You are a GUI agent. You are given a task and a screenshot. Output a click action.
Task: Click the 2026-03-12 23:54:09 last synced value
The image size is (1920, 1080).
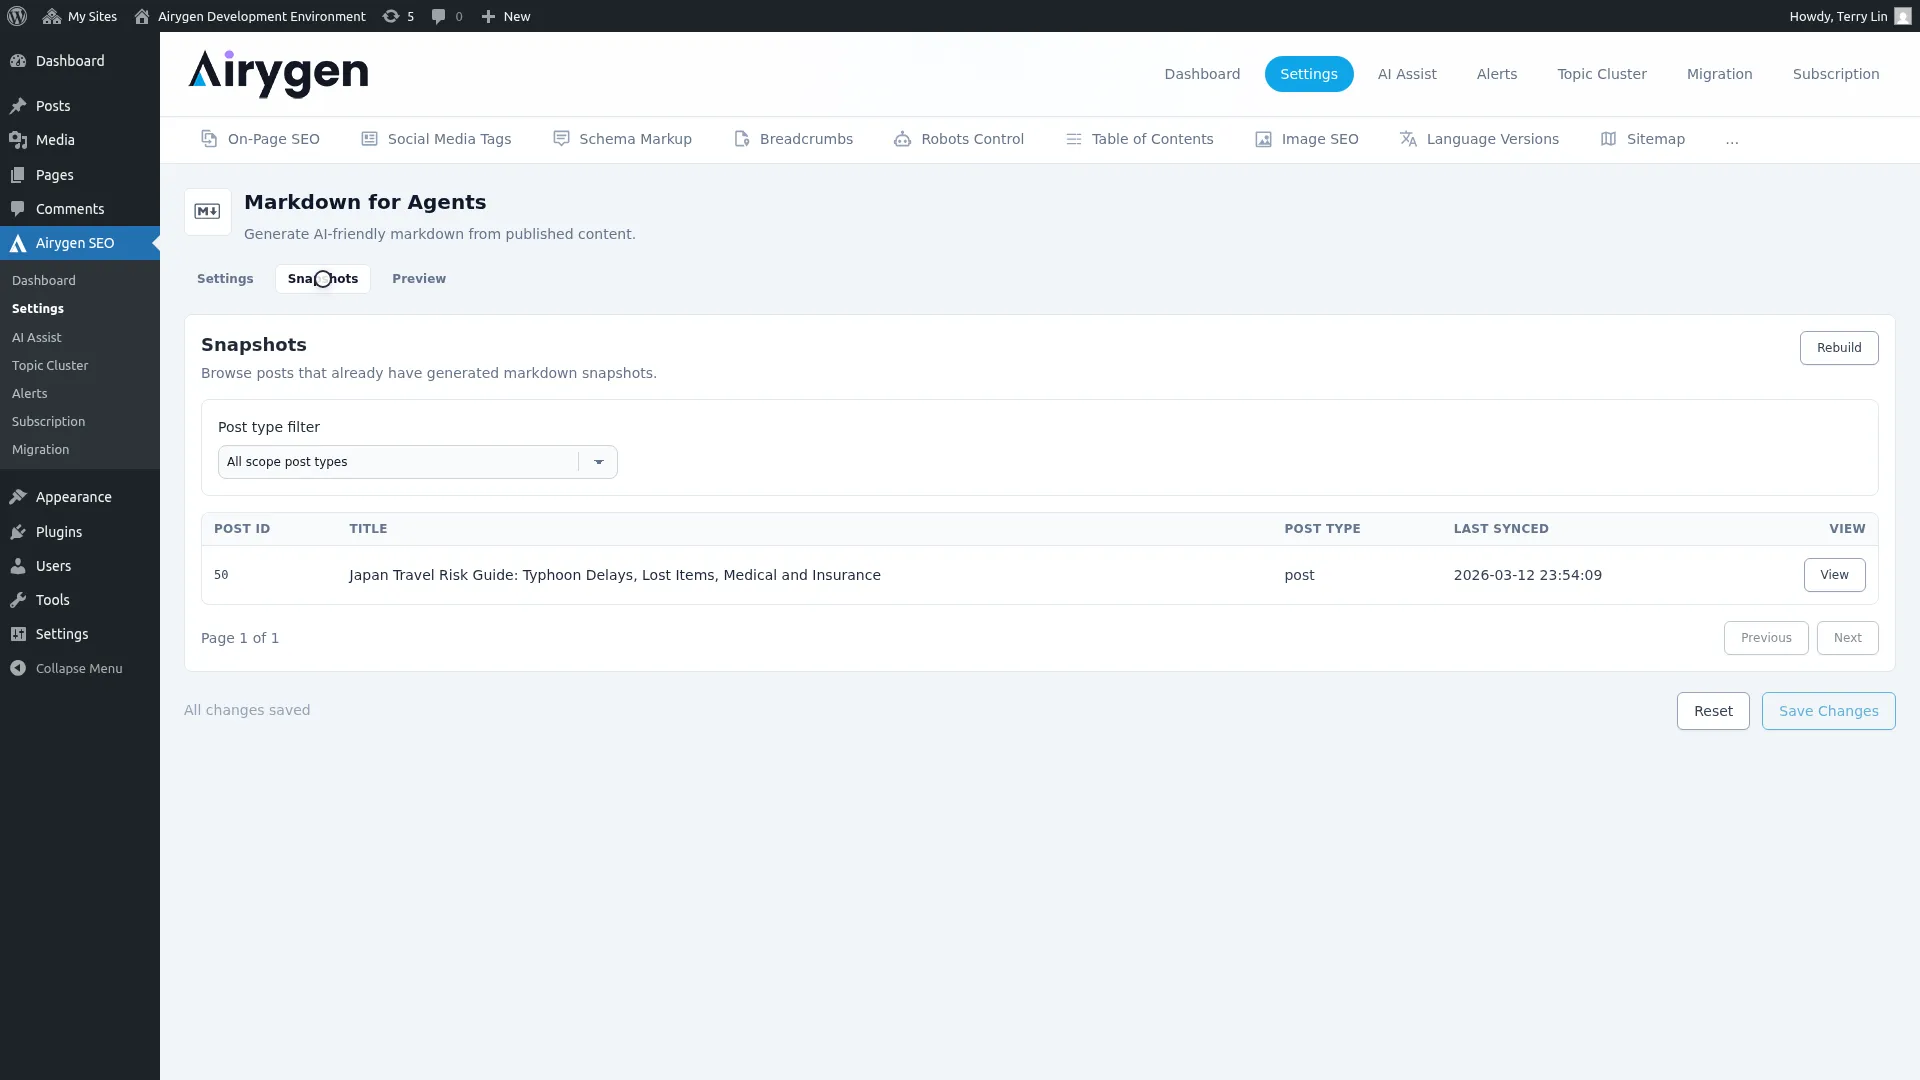[x=1528, y=575]
